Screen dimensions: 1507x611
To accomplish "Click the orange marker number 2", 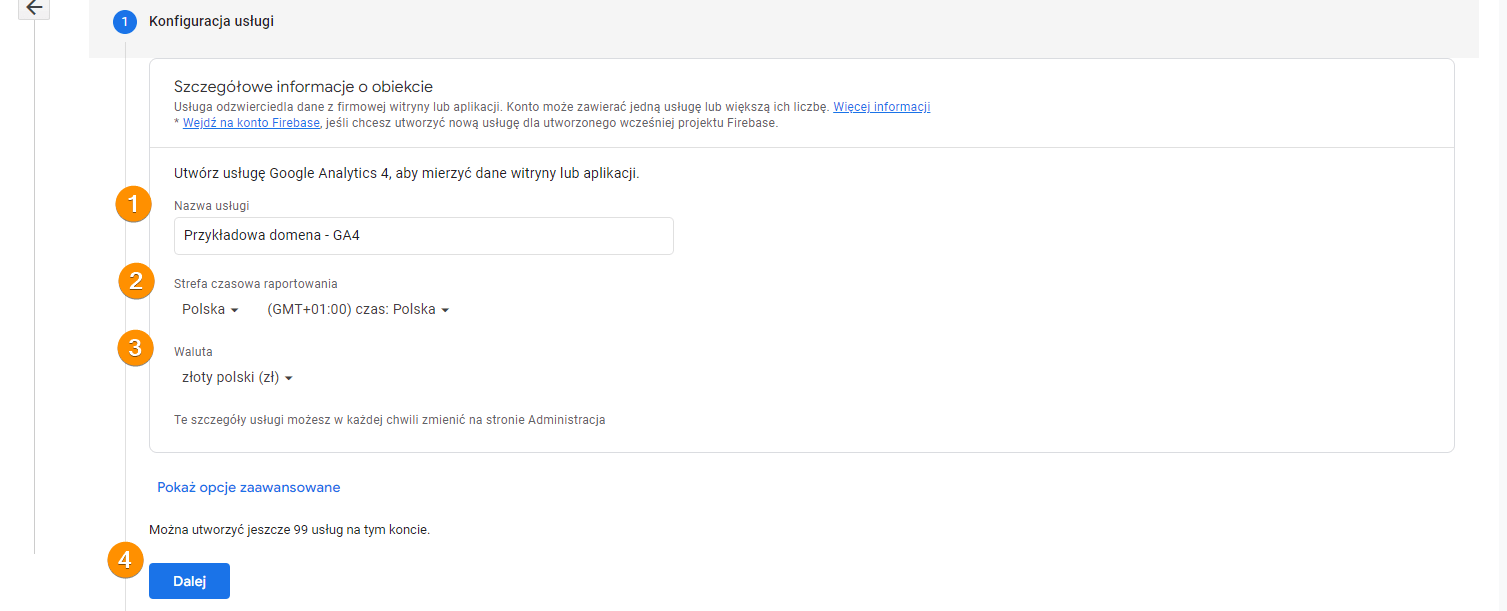I will point(136,281).
